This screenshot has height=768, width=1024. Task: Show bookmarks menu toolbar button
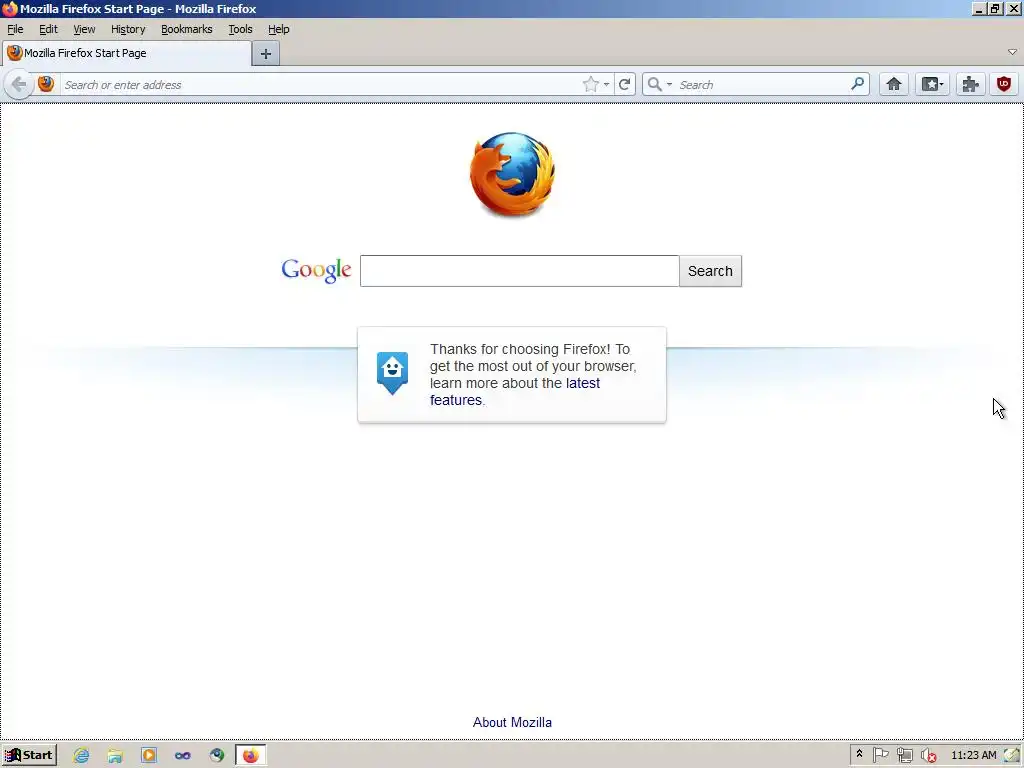pos(932,84)
